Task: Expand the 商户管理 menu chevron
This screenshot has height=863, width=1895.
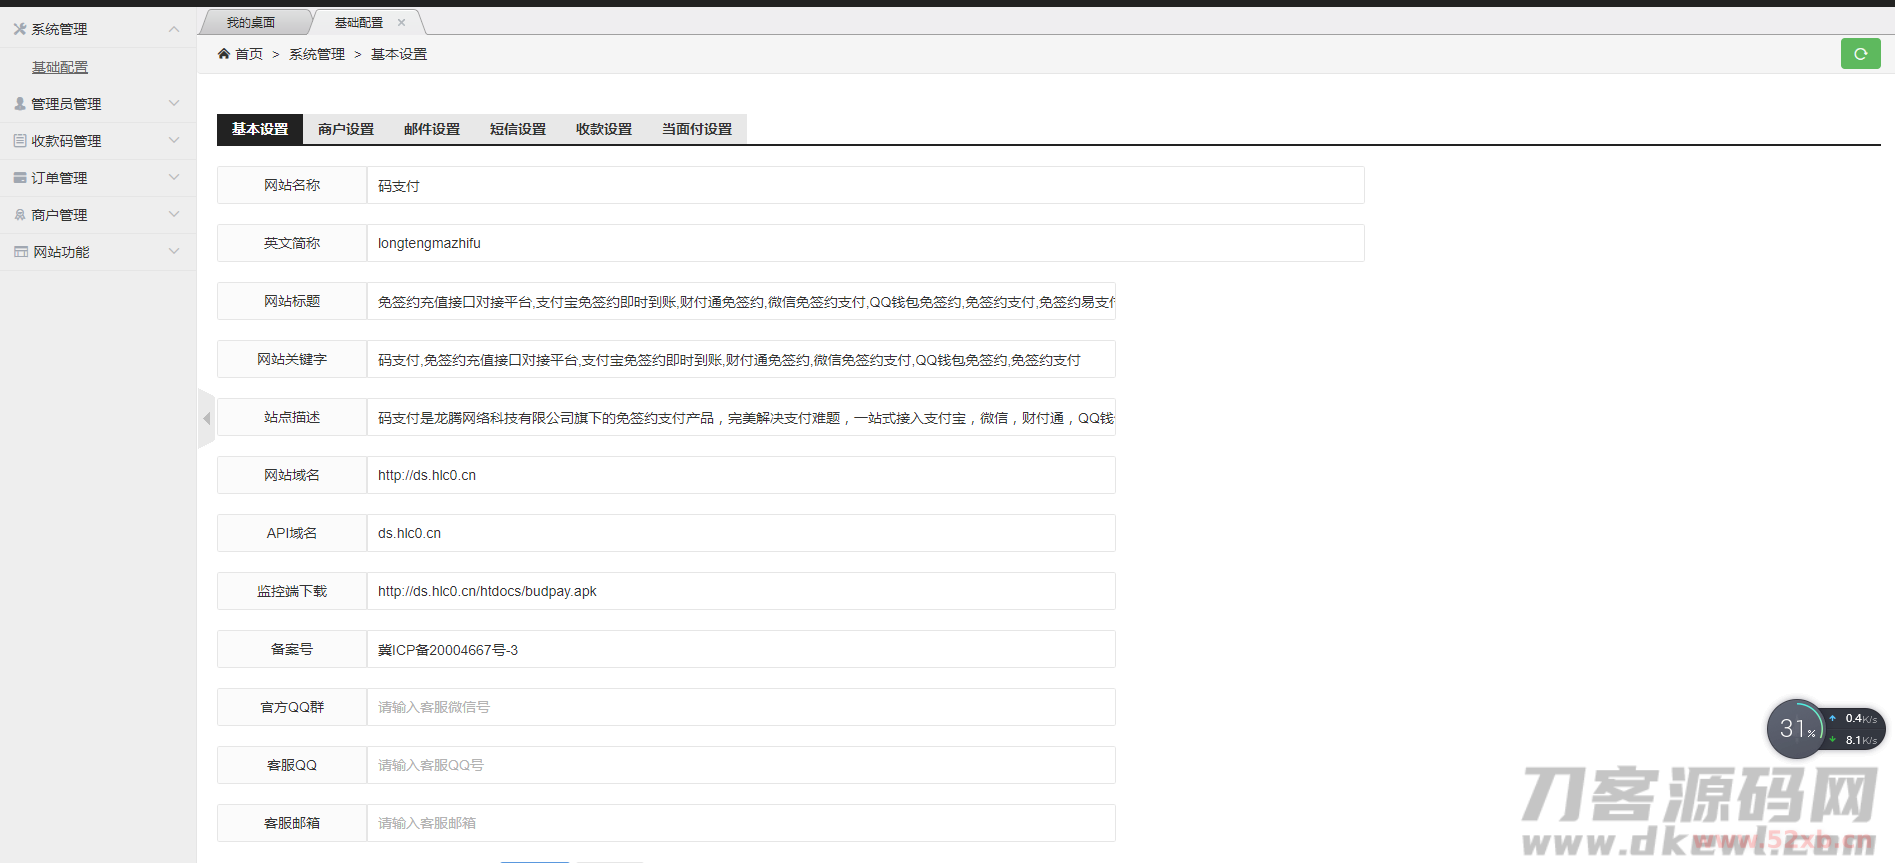Action: coord(174,215)
